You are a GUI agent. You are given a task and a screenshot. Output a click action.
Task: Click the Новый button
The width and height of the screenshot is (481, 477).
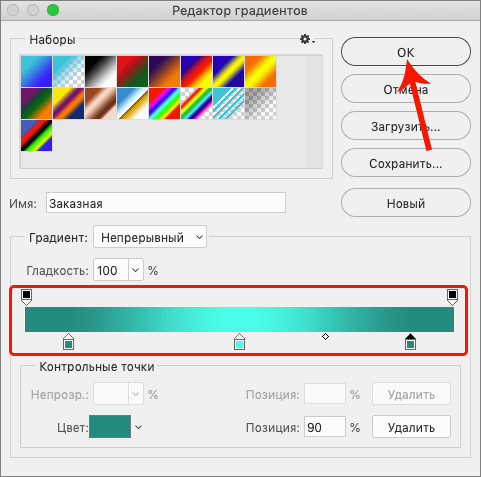pyautogui.click(x=406, y=203)
